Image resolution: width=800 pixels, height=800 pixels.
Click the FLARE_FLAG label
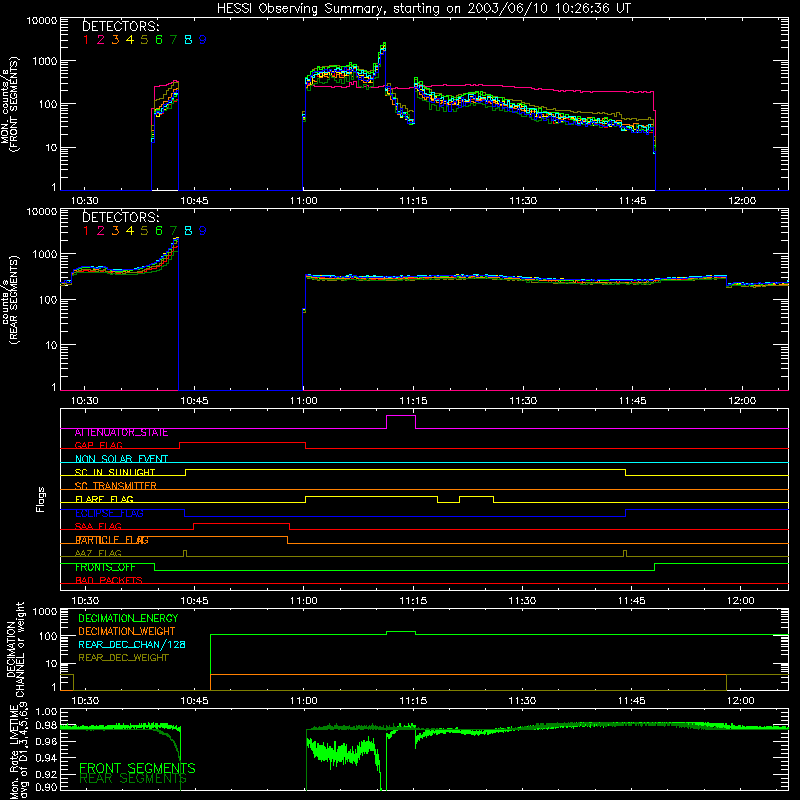[104, 499]
